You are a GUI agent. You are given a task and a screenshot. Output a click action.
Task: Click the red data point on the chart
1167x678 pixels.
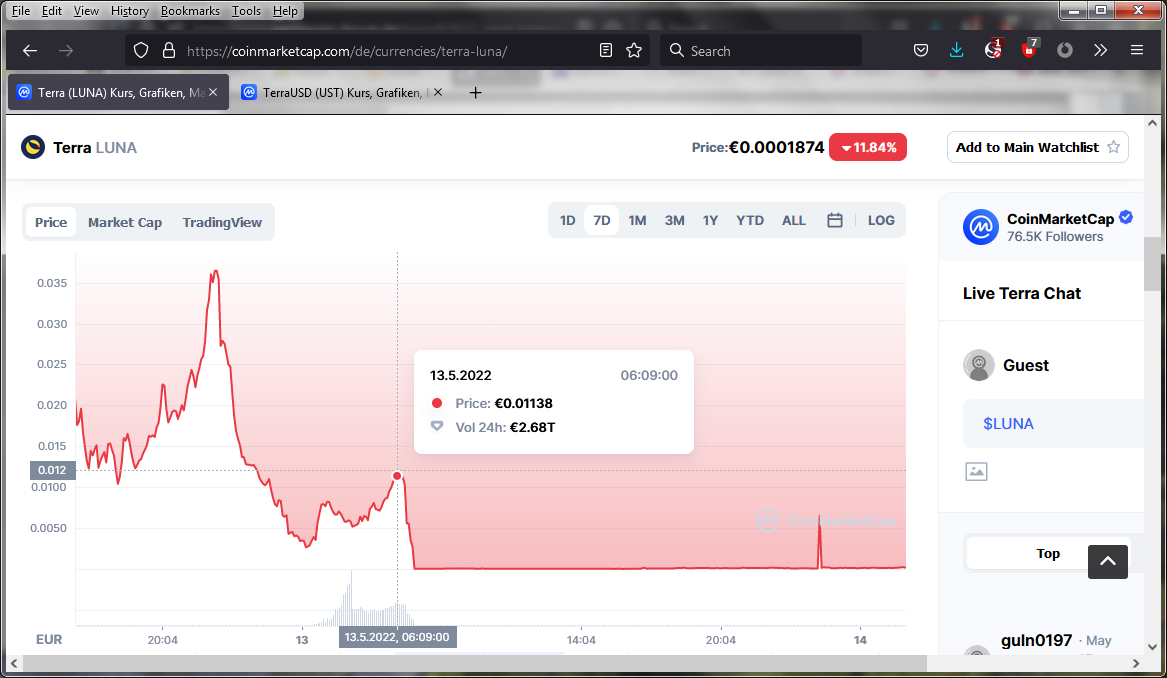point(397,476)
